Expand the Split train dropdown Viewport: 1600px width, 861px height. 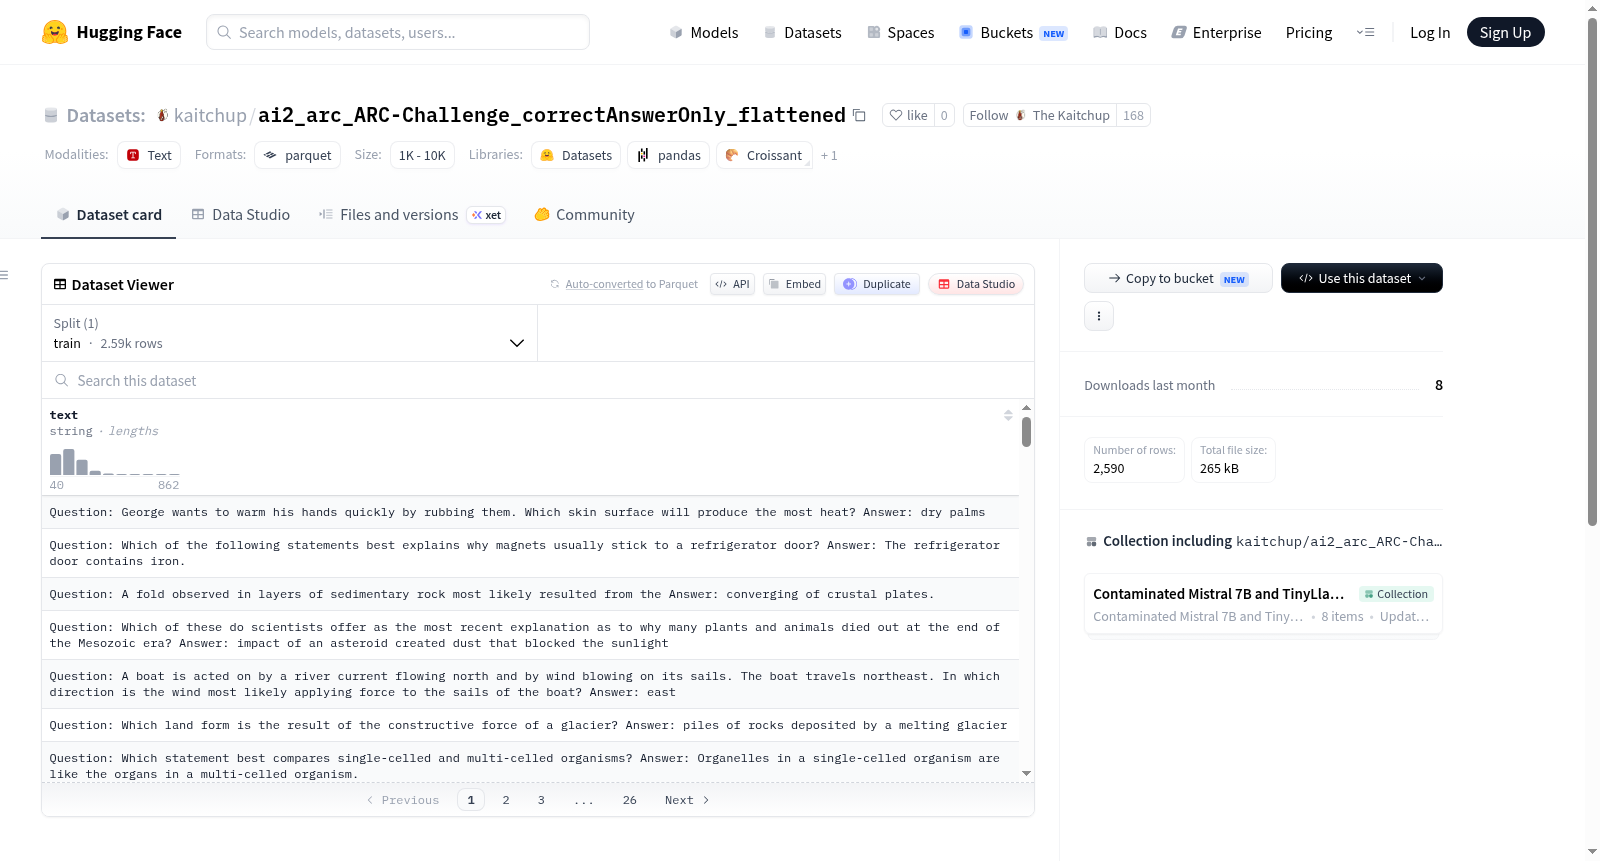pos(289,333)
